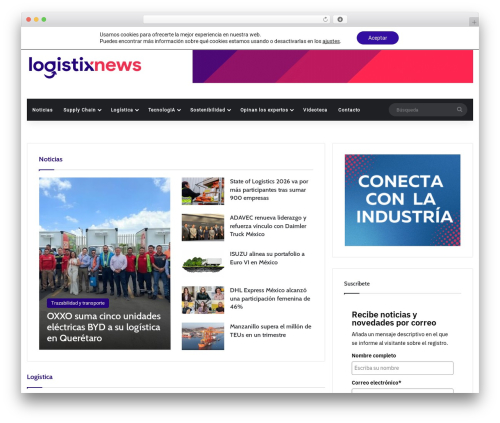
Task: Click the Suscríbete sidebar heading
Action: click(357, 284)
